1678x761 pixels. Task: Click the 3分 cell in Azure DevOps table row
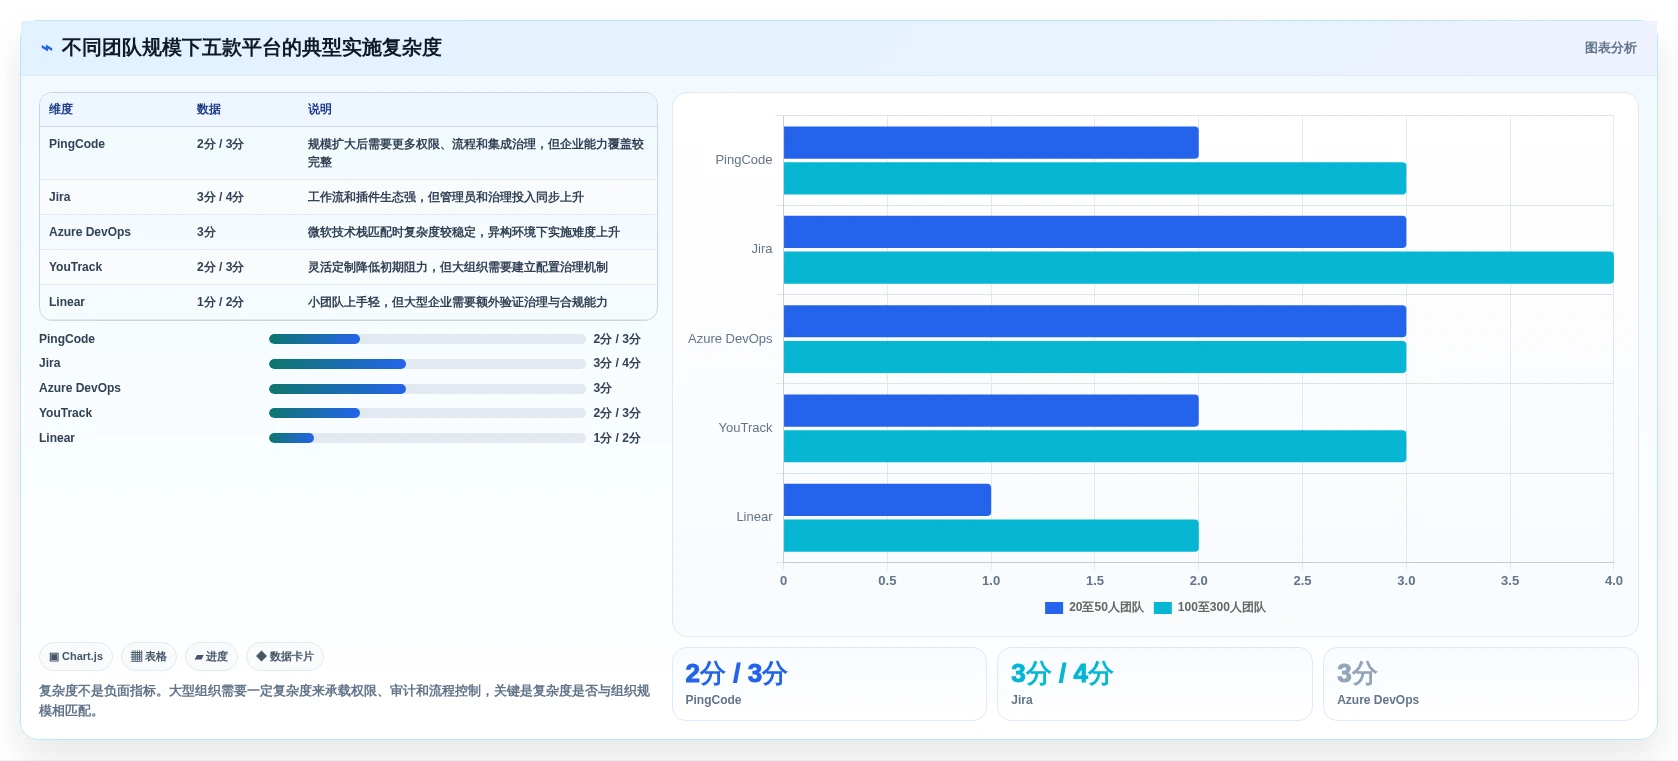tap(206, 232)
